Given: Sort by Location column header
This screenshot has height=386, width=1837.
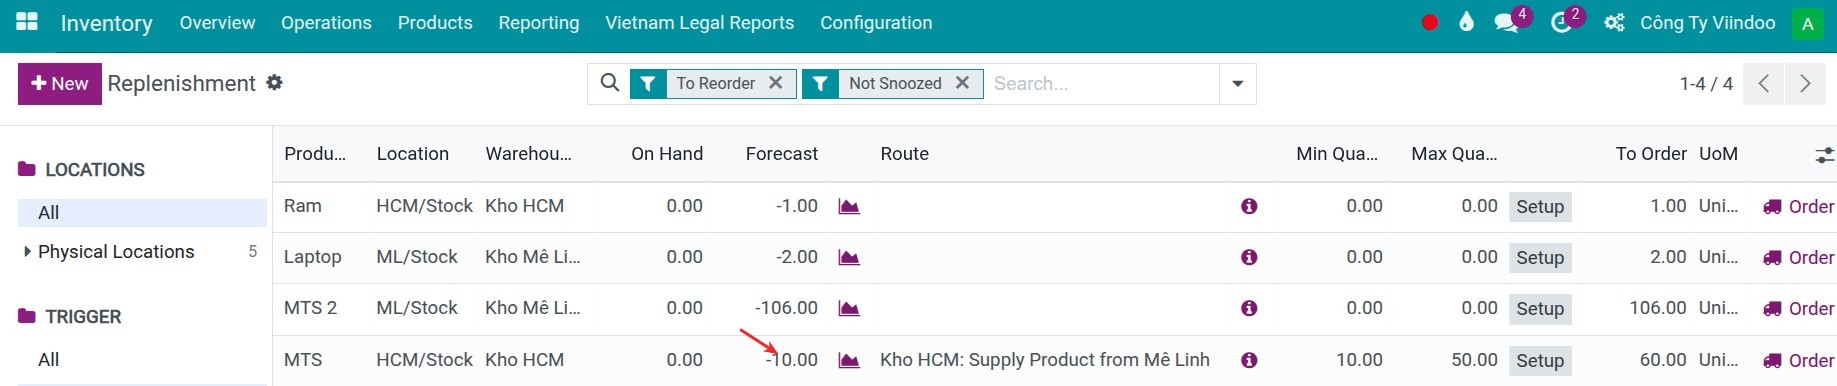Looking at the screenshot, I should coord(413,154).
